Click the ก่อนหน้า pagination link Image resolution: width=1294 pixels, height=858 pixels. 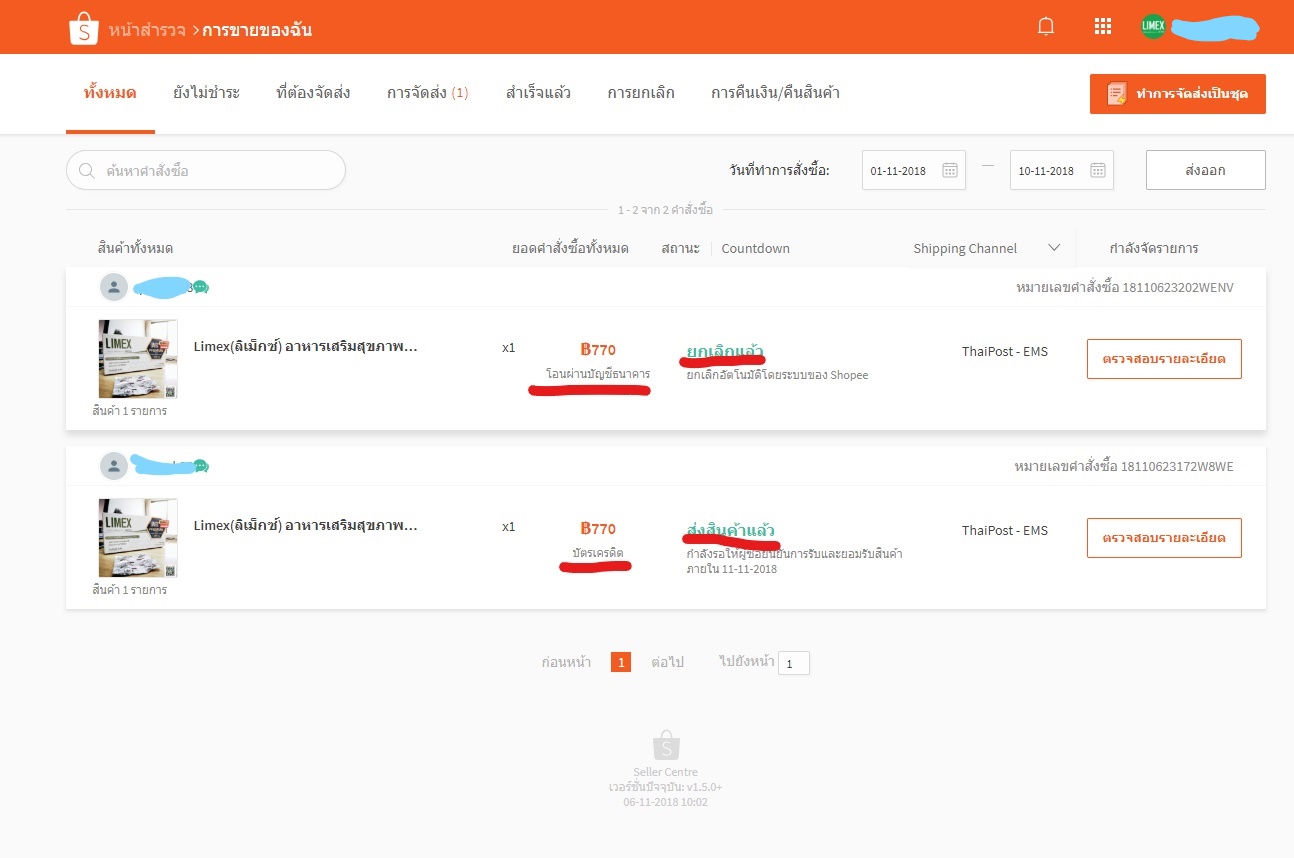point(566,662)
